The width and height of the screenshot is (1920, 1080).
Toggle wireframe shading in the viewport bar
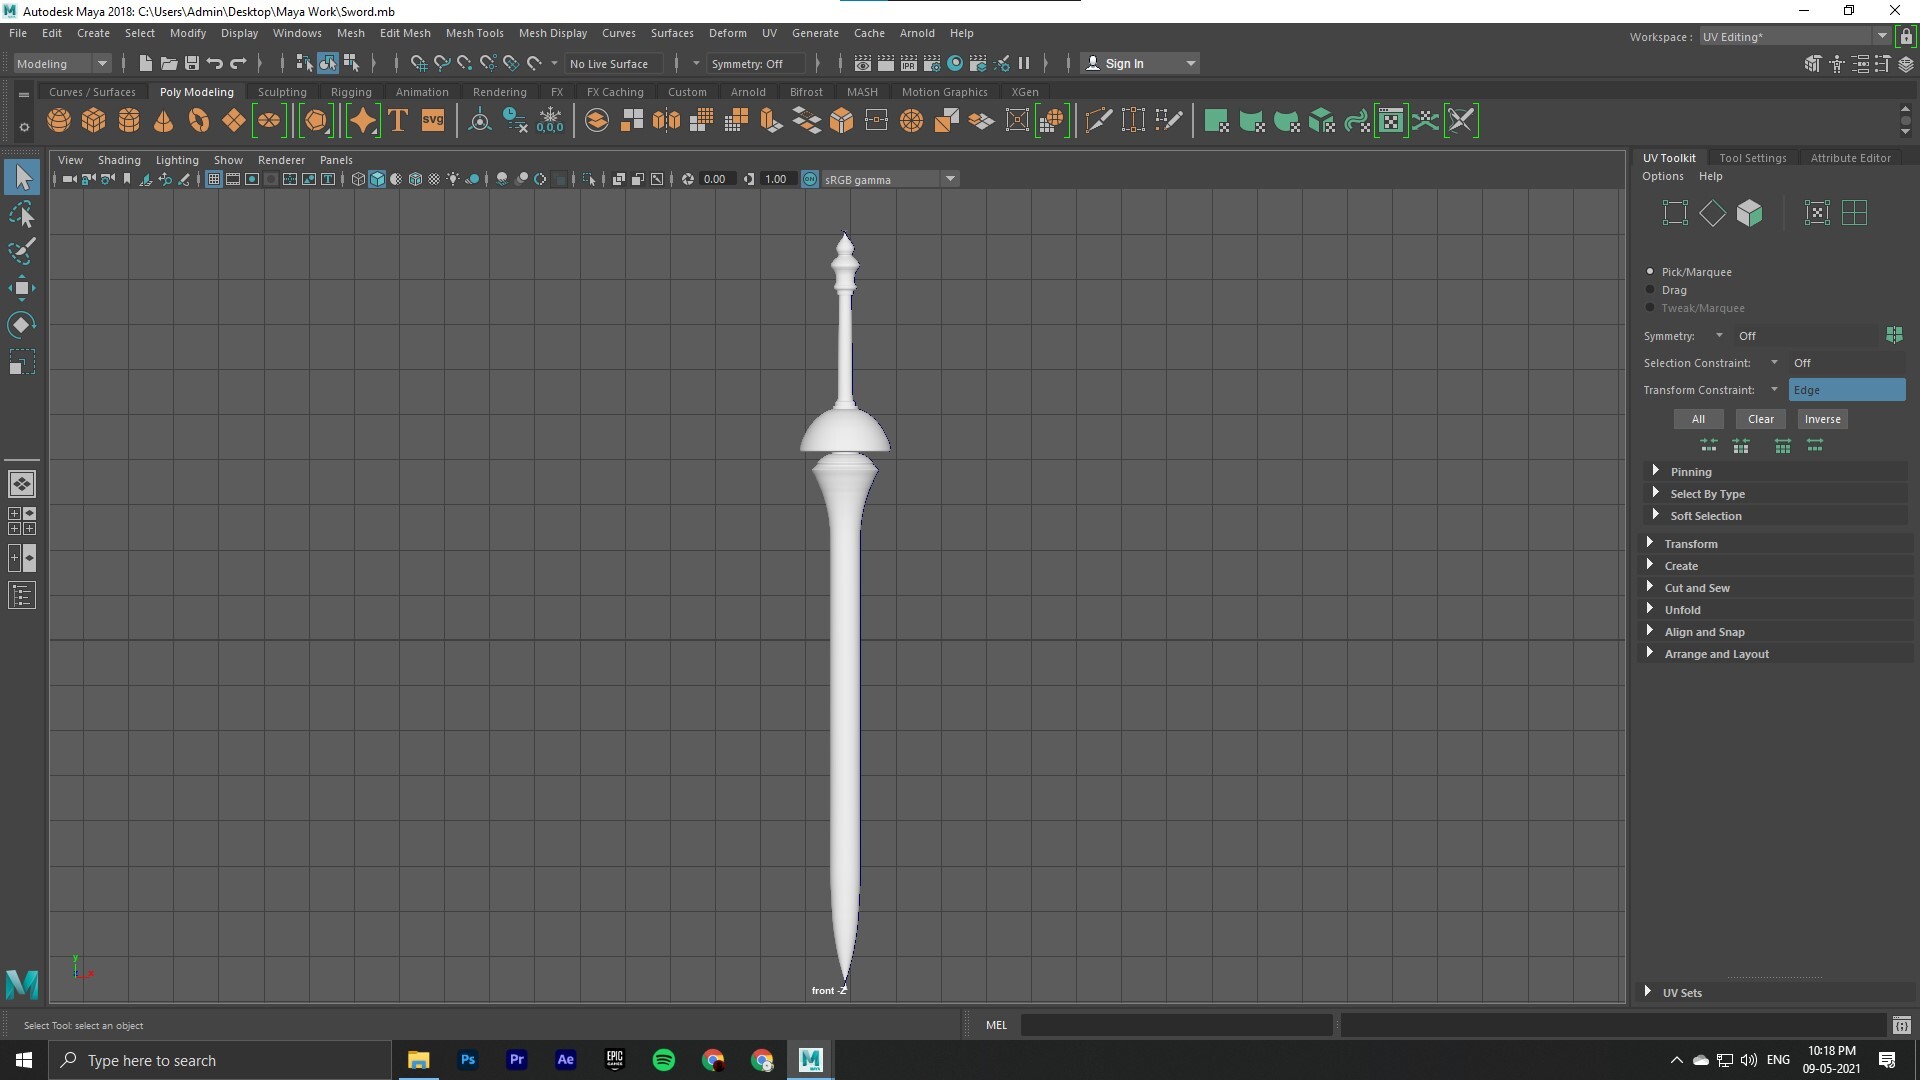point(357,179)
